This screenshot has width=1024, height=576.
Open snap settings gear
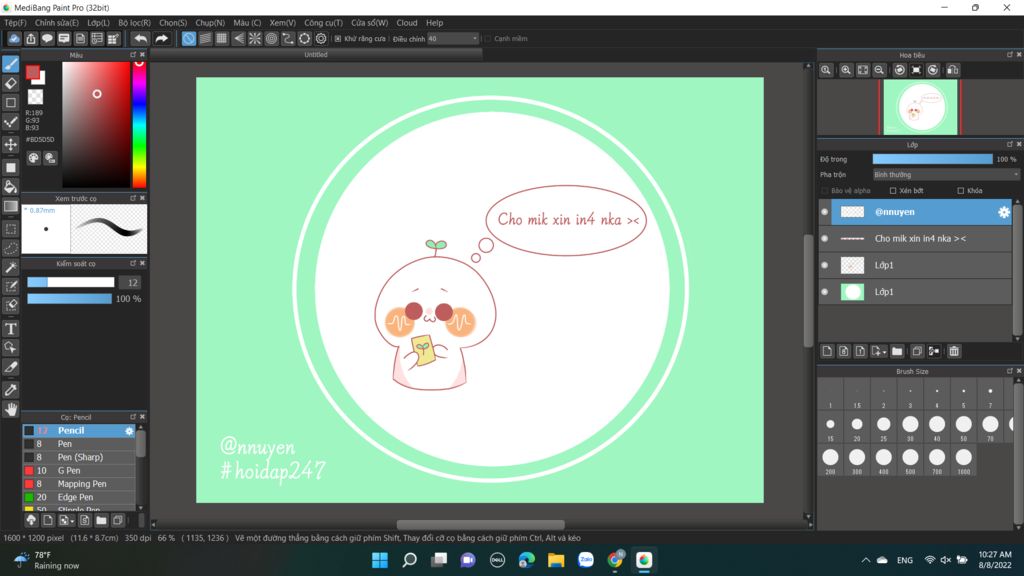coord(321,39)
